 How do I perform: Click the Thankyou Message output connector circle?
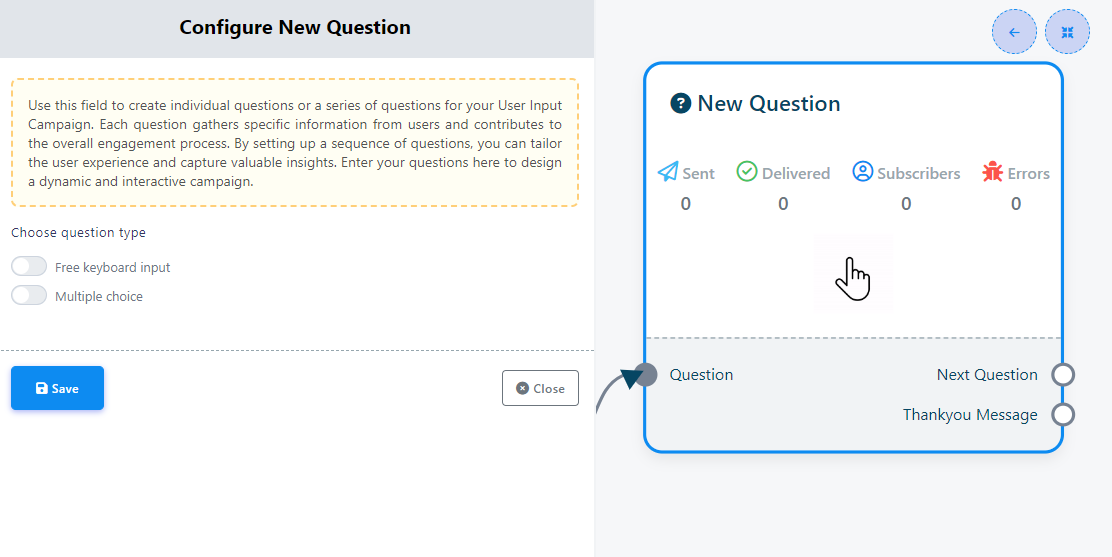click(1064, 414)
